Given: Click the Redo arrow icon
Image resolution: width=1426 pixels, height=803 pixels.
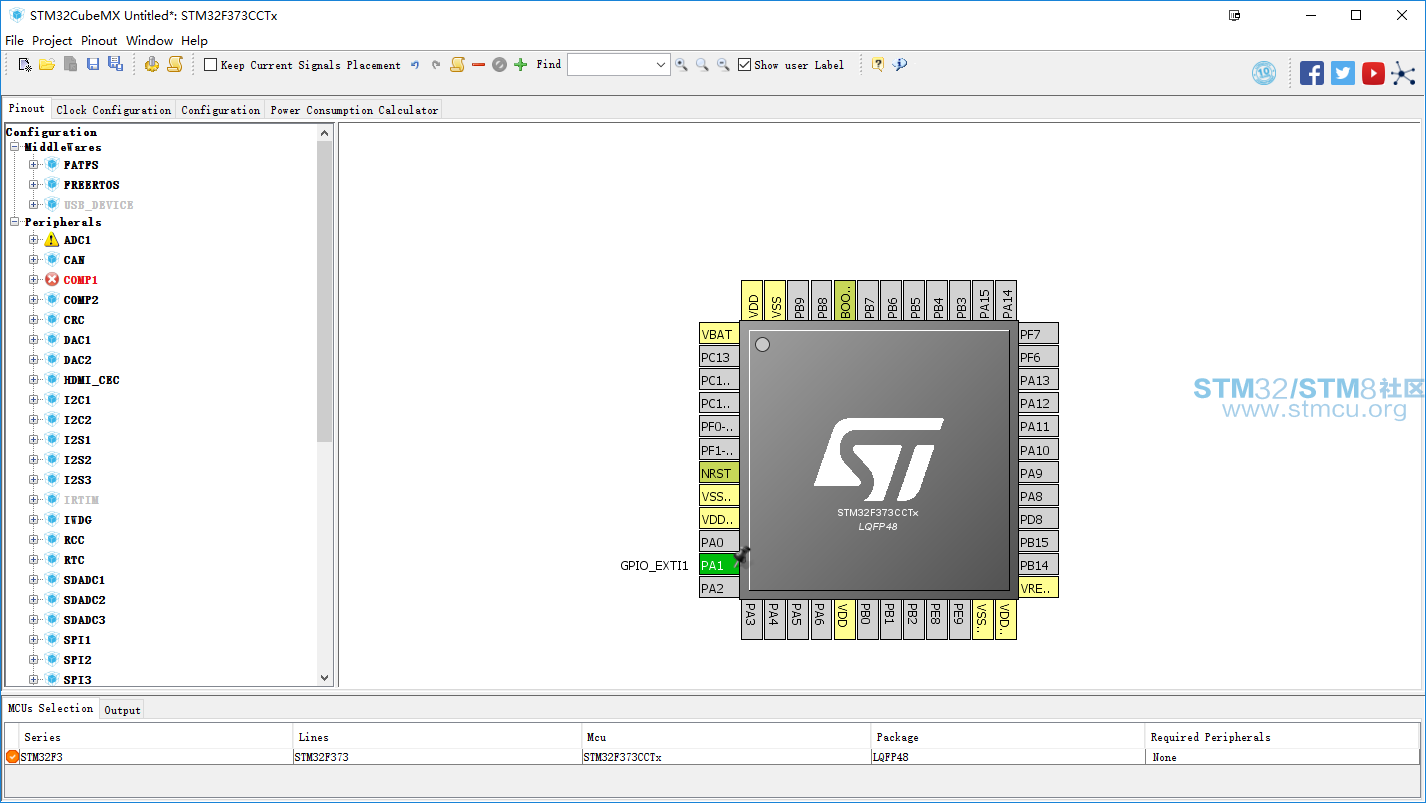Looking at the screenshot, I should 436,65.
